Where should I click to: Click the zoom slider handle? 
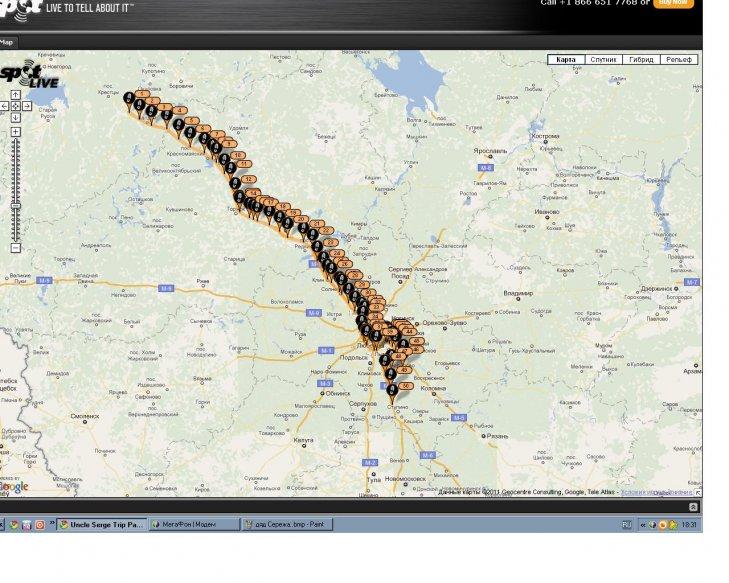point(16,205)
